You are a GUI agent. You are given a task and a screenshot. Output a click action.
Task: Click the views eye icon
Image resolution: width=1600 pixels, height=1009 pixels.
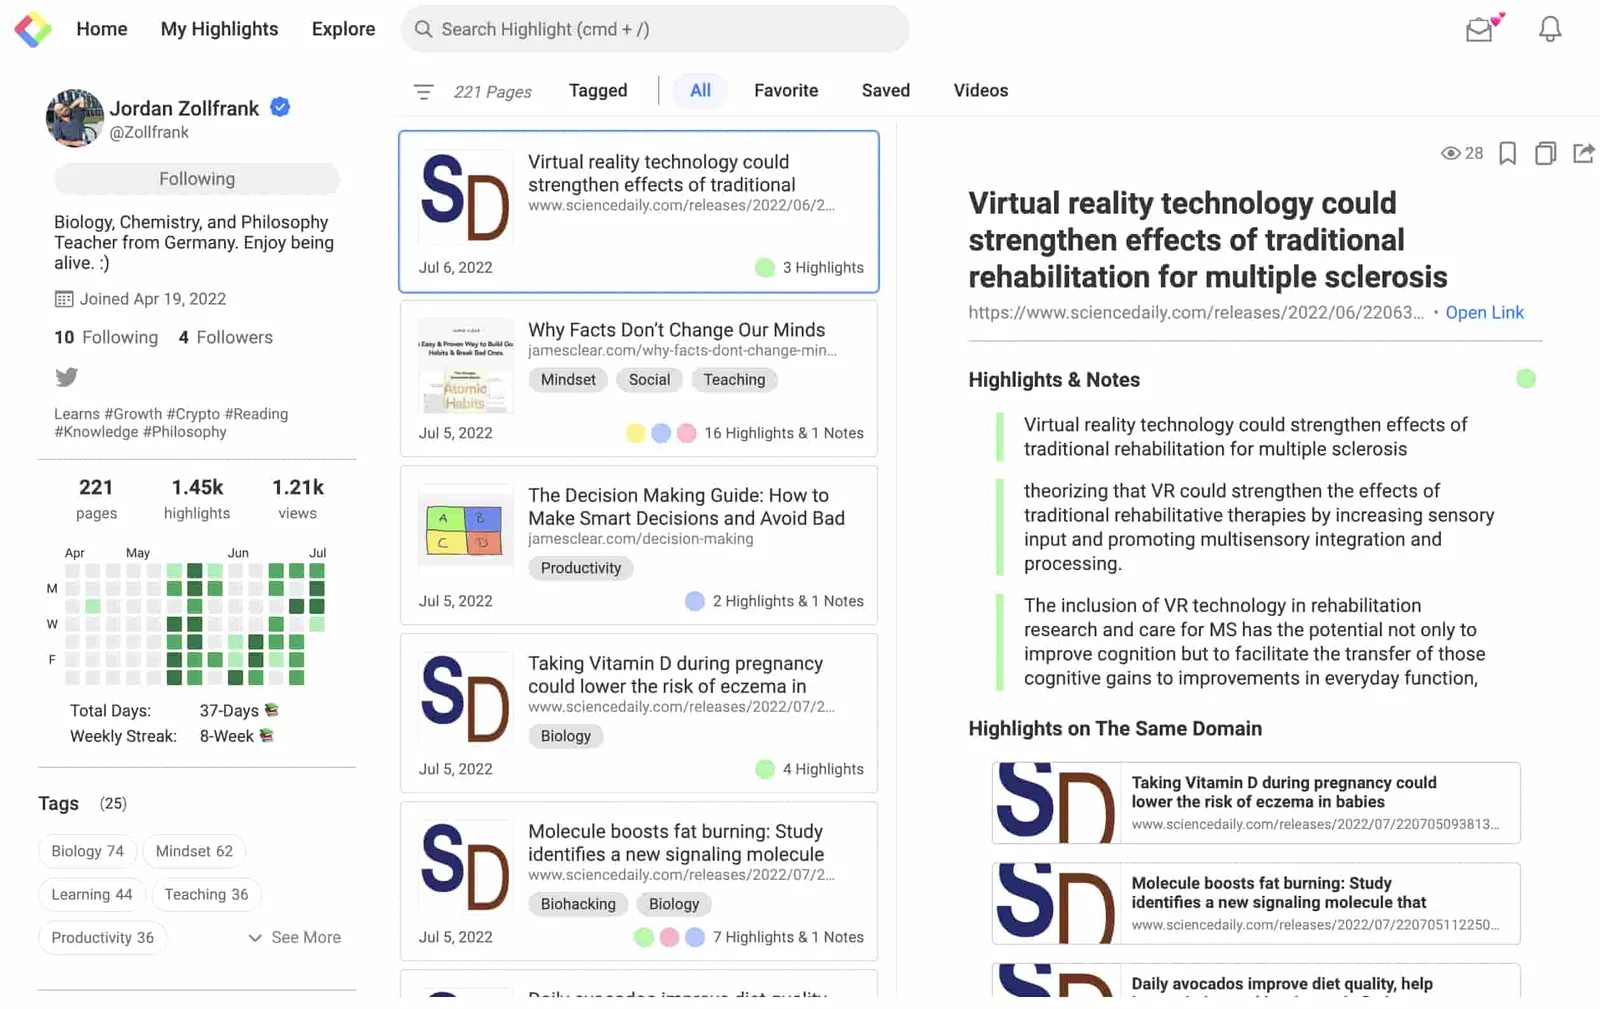point(1450,153)
